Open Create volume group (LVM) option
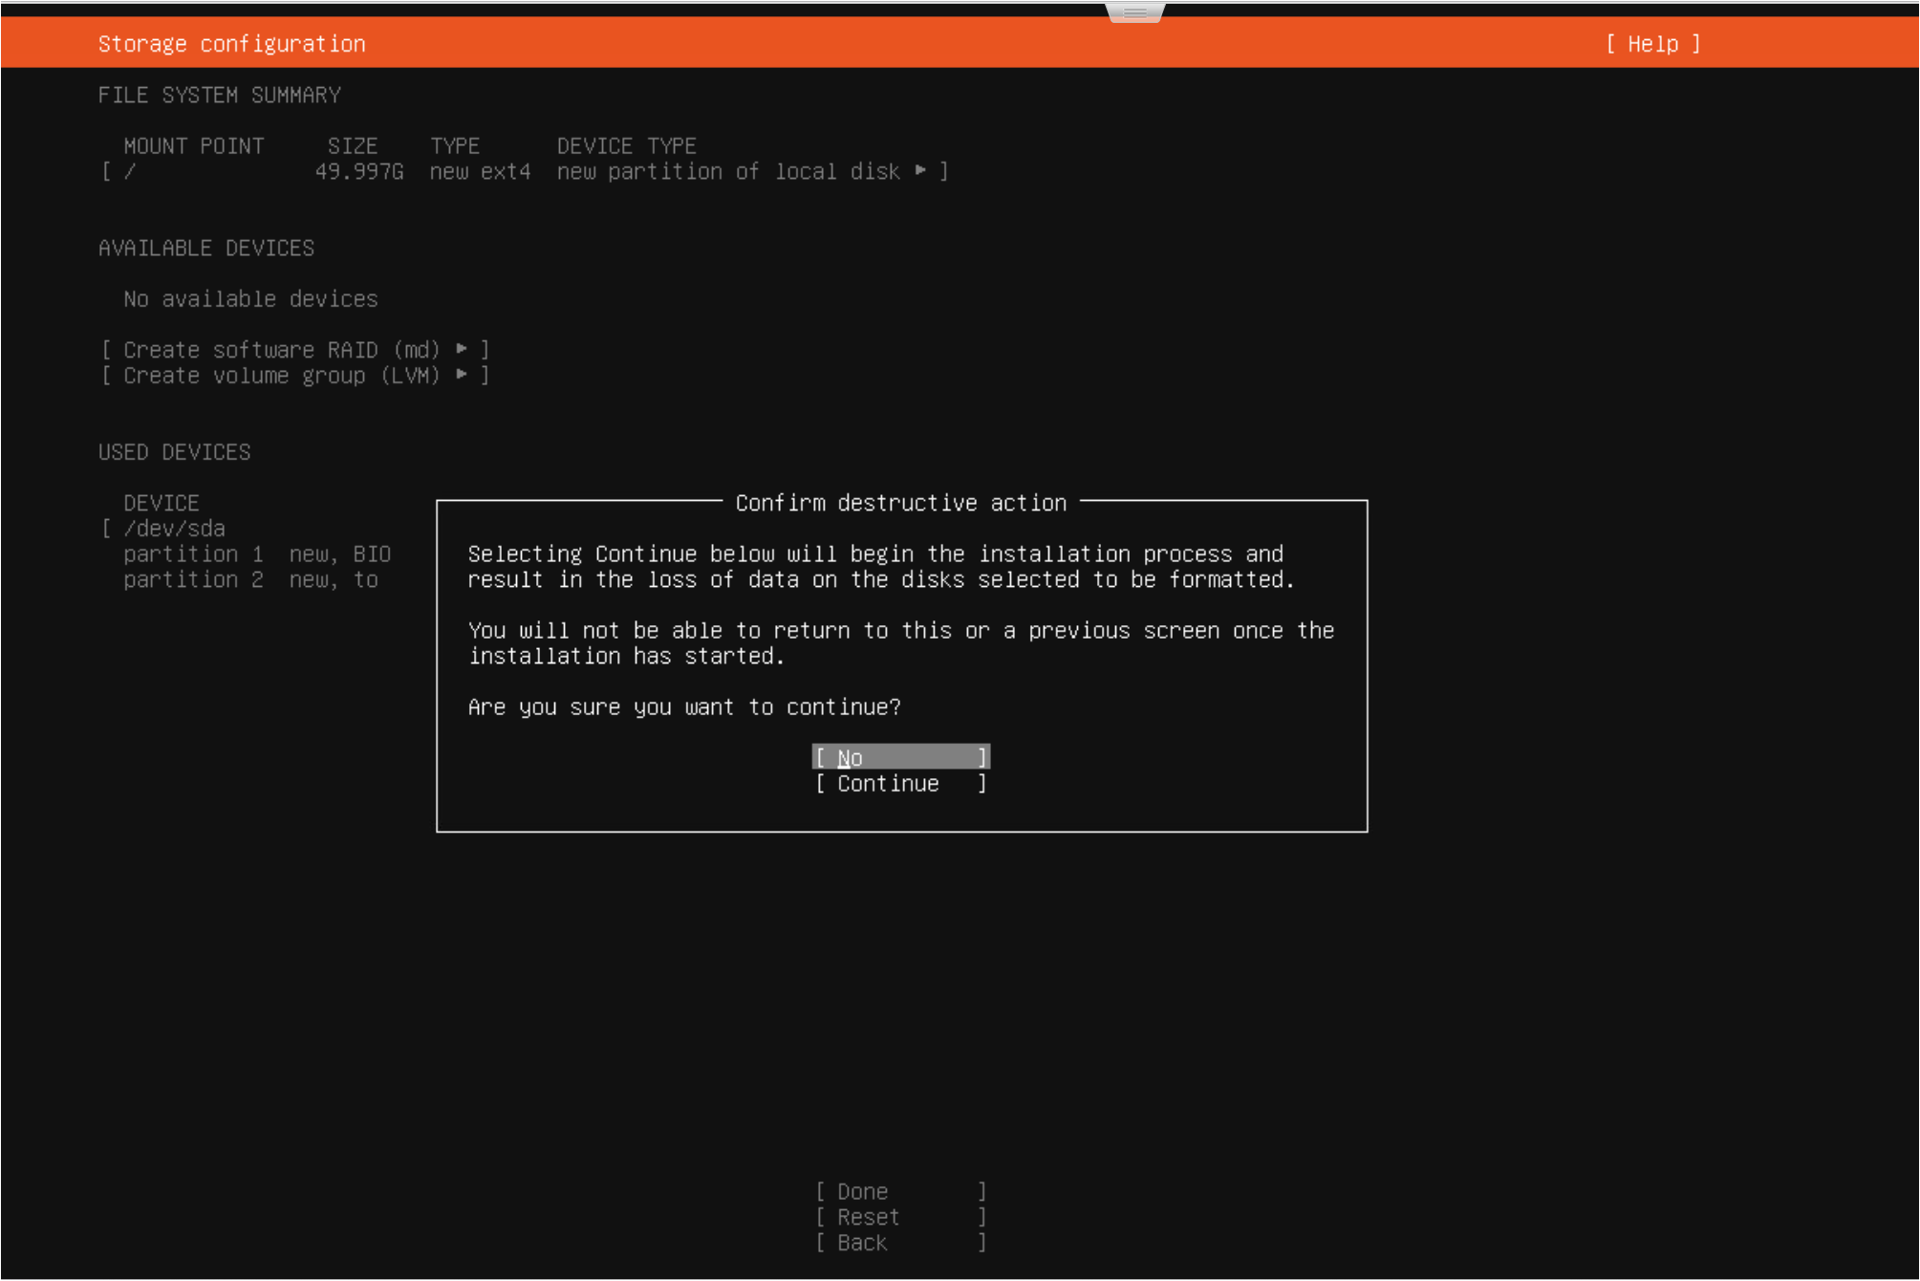Viewport: 1920px width, 1281px height. pyautogui.click(x=281, y=376)
